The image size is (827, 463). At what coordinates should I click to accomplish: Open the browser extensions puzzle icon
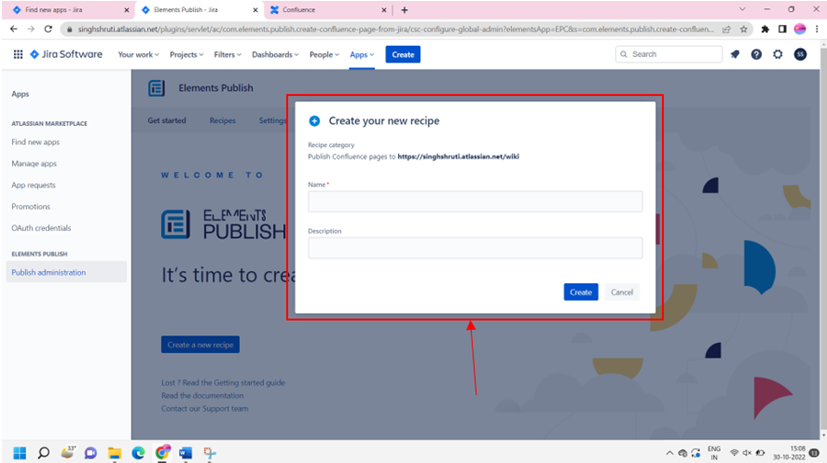pyautogui.click(x=765, y=30)
